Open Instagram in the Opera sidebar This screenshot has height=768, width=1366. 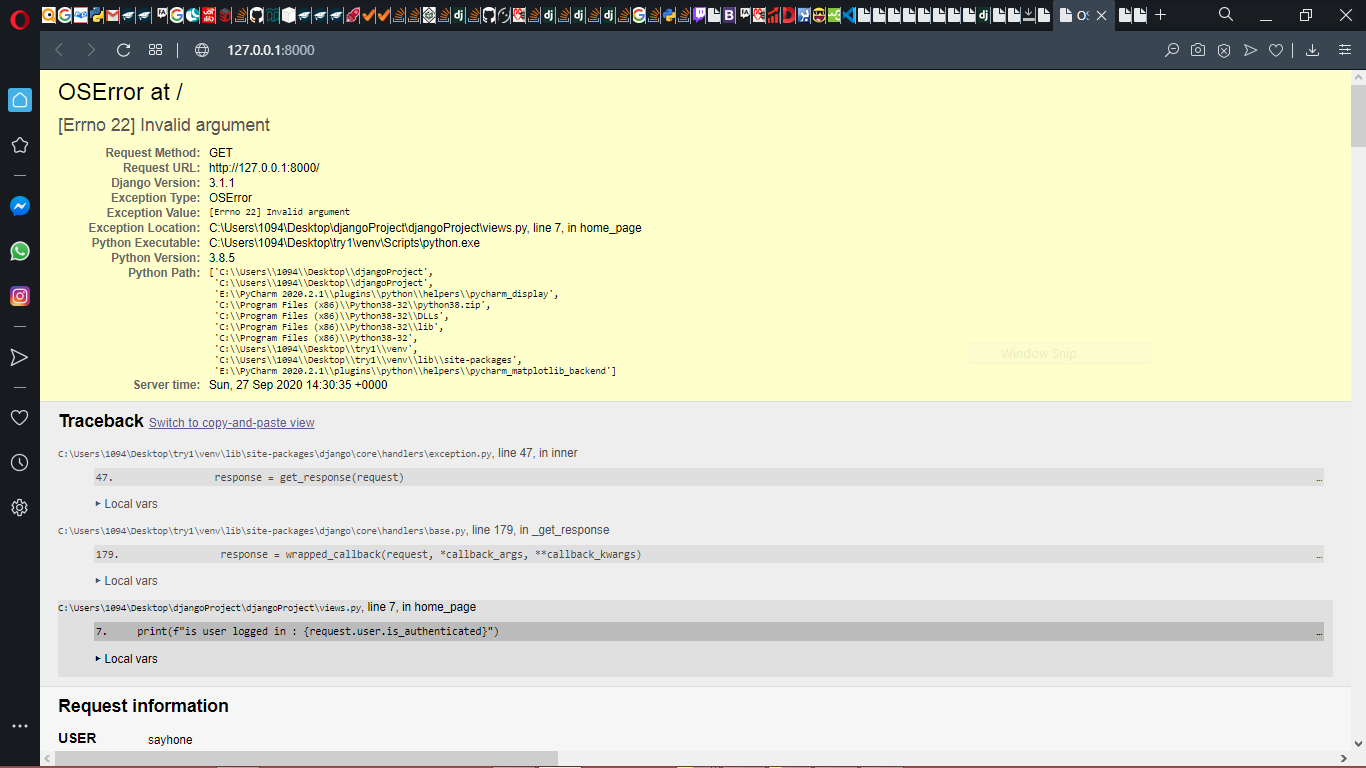click(x=19, y=296)
